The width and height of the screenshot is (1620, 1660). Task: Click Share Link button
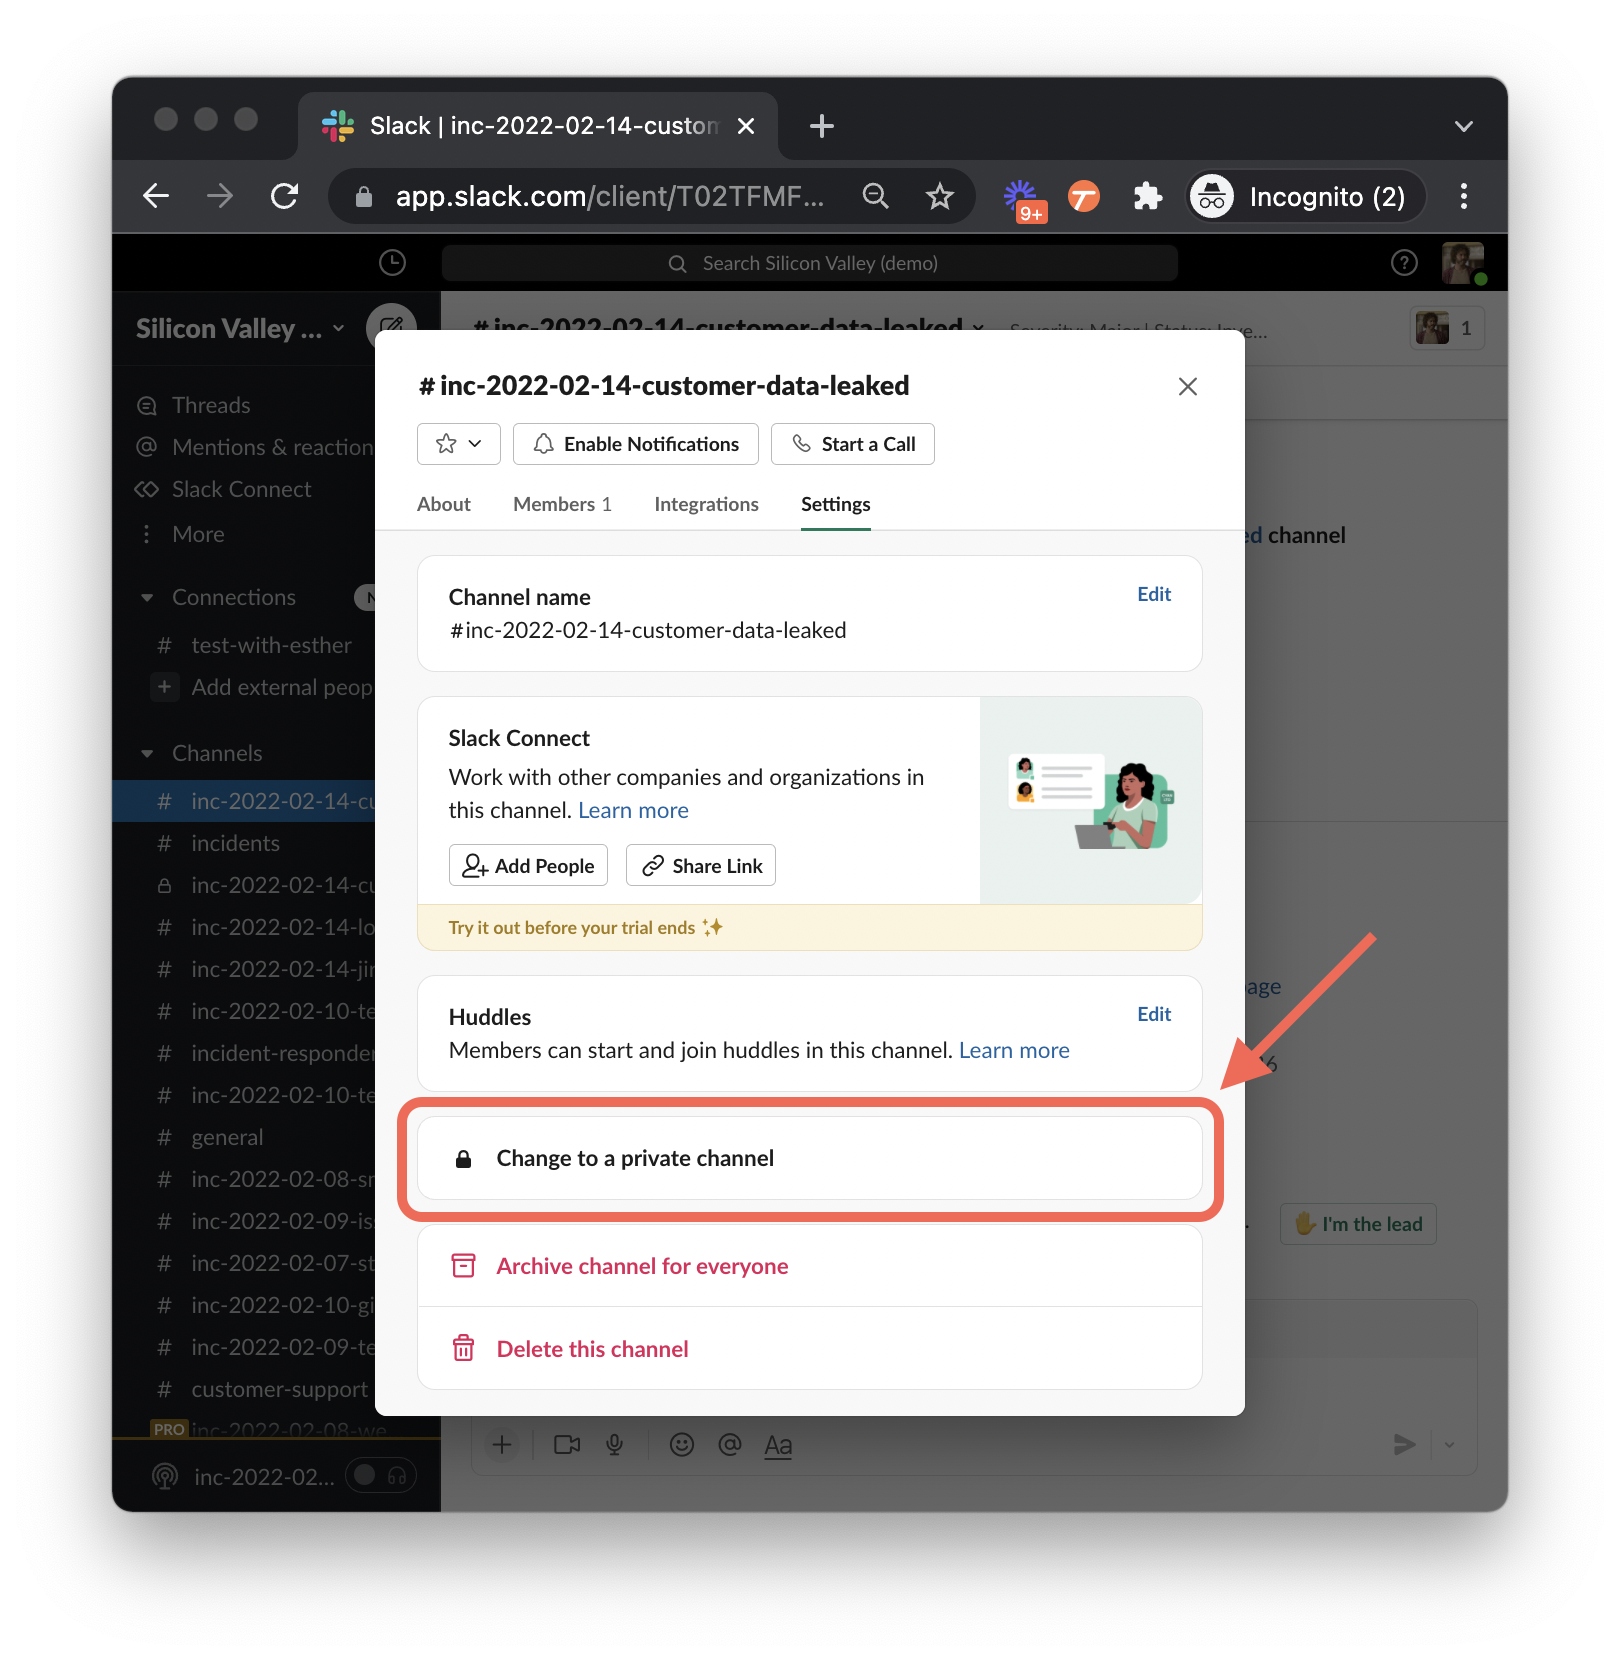tap(701, 866)
